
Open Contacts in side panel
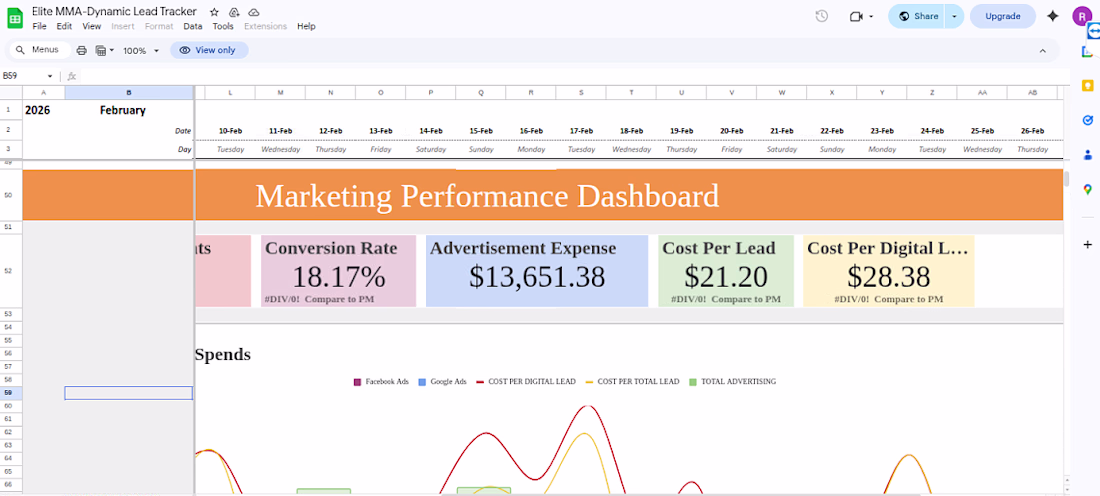[1087, 154]
